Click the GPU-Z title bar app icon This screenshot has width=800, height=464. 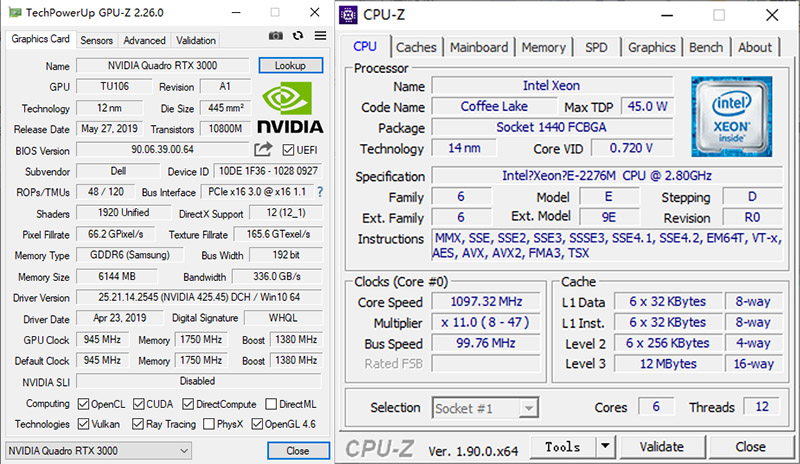pyautogui.click(x=15, y=12)
